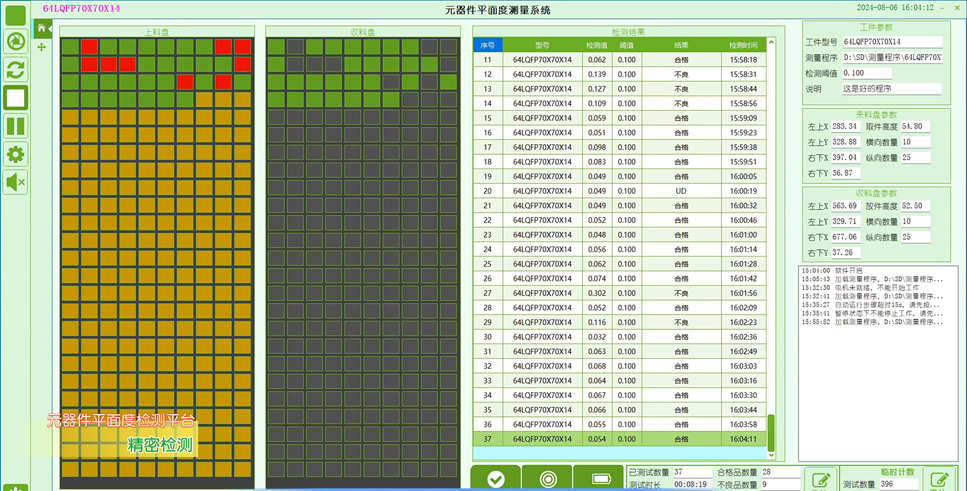Select row 20 with UD result
The image size is (967, 491).
pos(620,190)
